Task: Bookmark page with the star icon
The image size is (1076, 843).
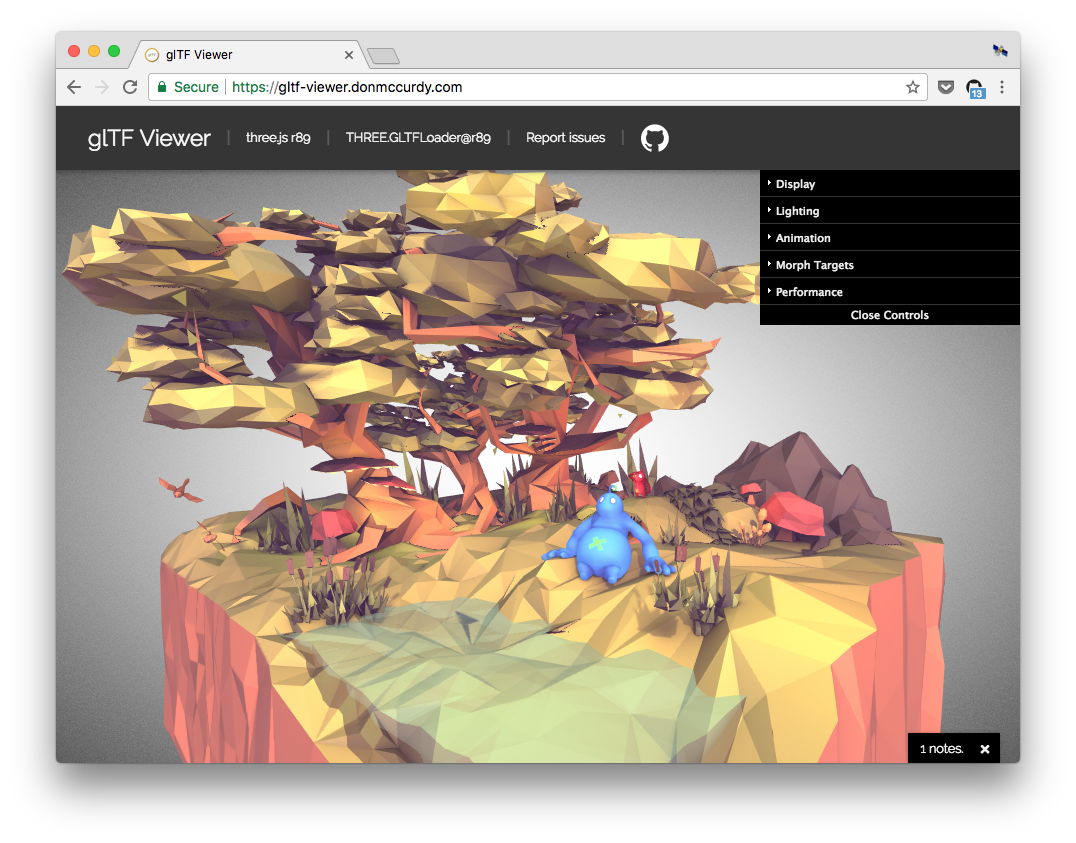Action: click(x=912, y=87)
